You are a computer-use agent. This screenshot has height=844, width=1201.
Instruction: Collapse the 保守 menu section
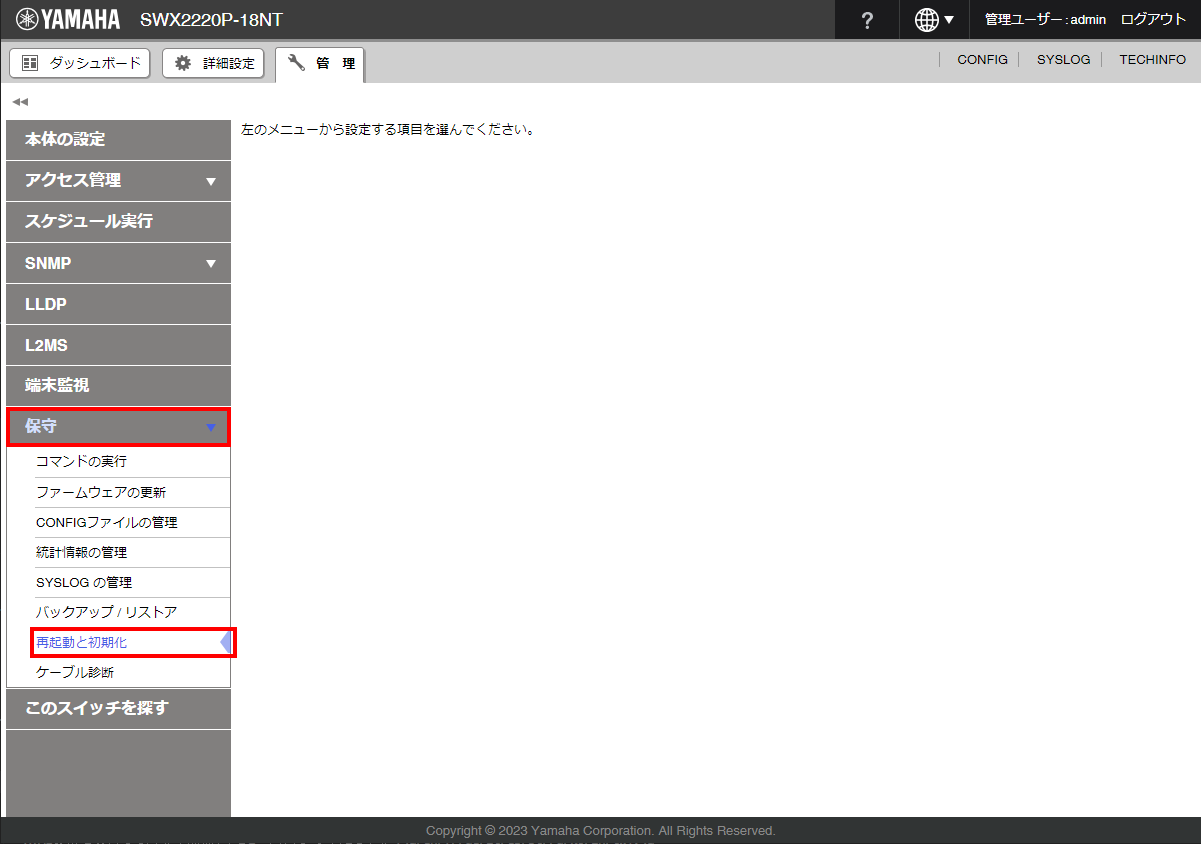point(118,427)
